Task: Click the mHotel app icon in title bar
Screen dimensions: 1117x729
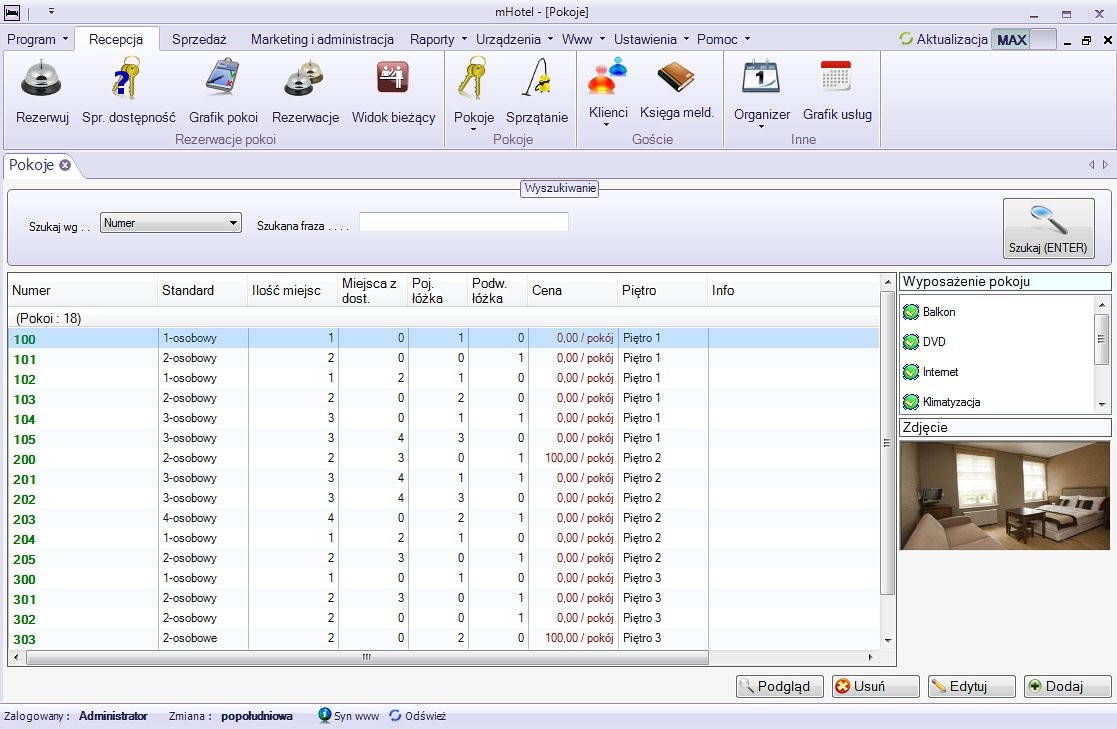Action: point(11,11)
